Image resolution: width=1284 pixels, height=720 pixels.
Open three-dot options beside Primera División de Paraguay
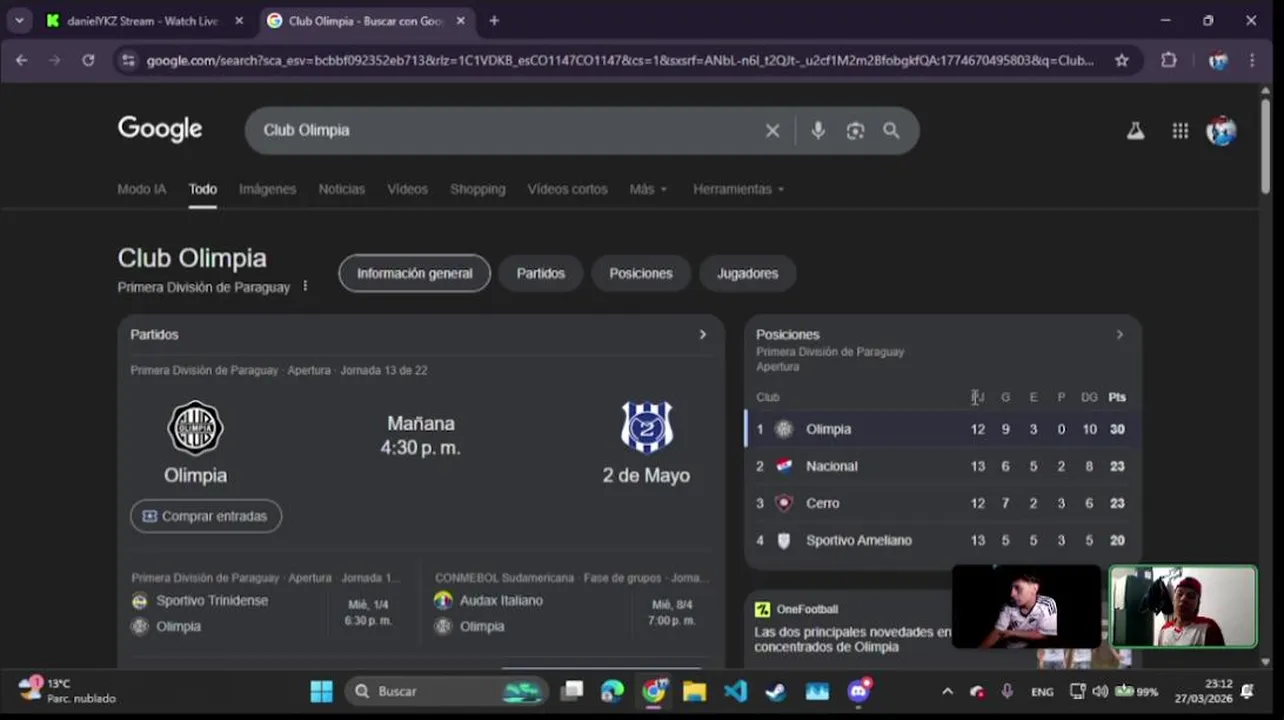click(305, 287)
